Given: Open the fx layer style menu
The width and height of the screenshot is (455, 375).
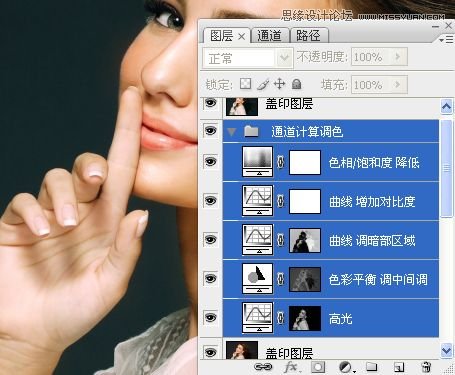Looking at the screenshot, I should tap(292, 367).
